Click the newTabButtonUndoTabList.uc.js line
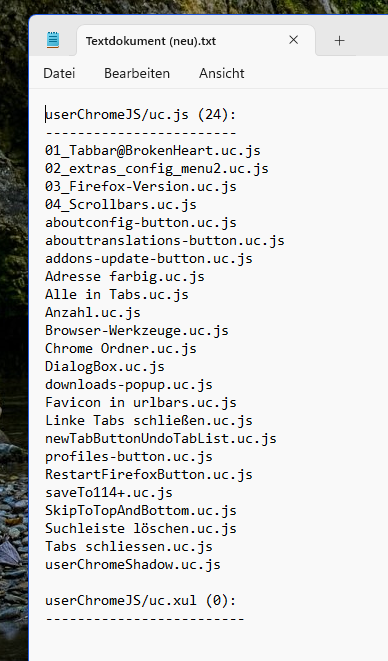The height and width of the screenshot is (661, 388). [x=161, y=438]
